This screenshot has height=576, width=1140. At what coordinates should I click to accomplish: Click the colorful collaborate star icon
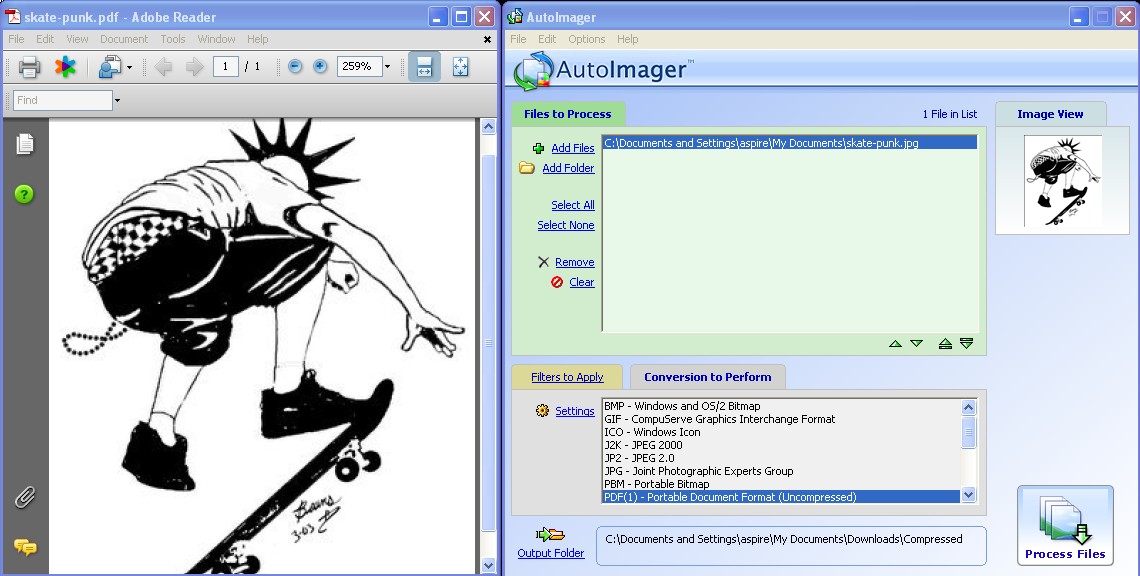pos(65,67)
